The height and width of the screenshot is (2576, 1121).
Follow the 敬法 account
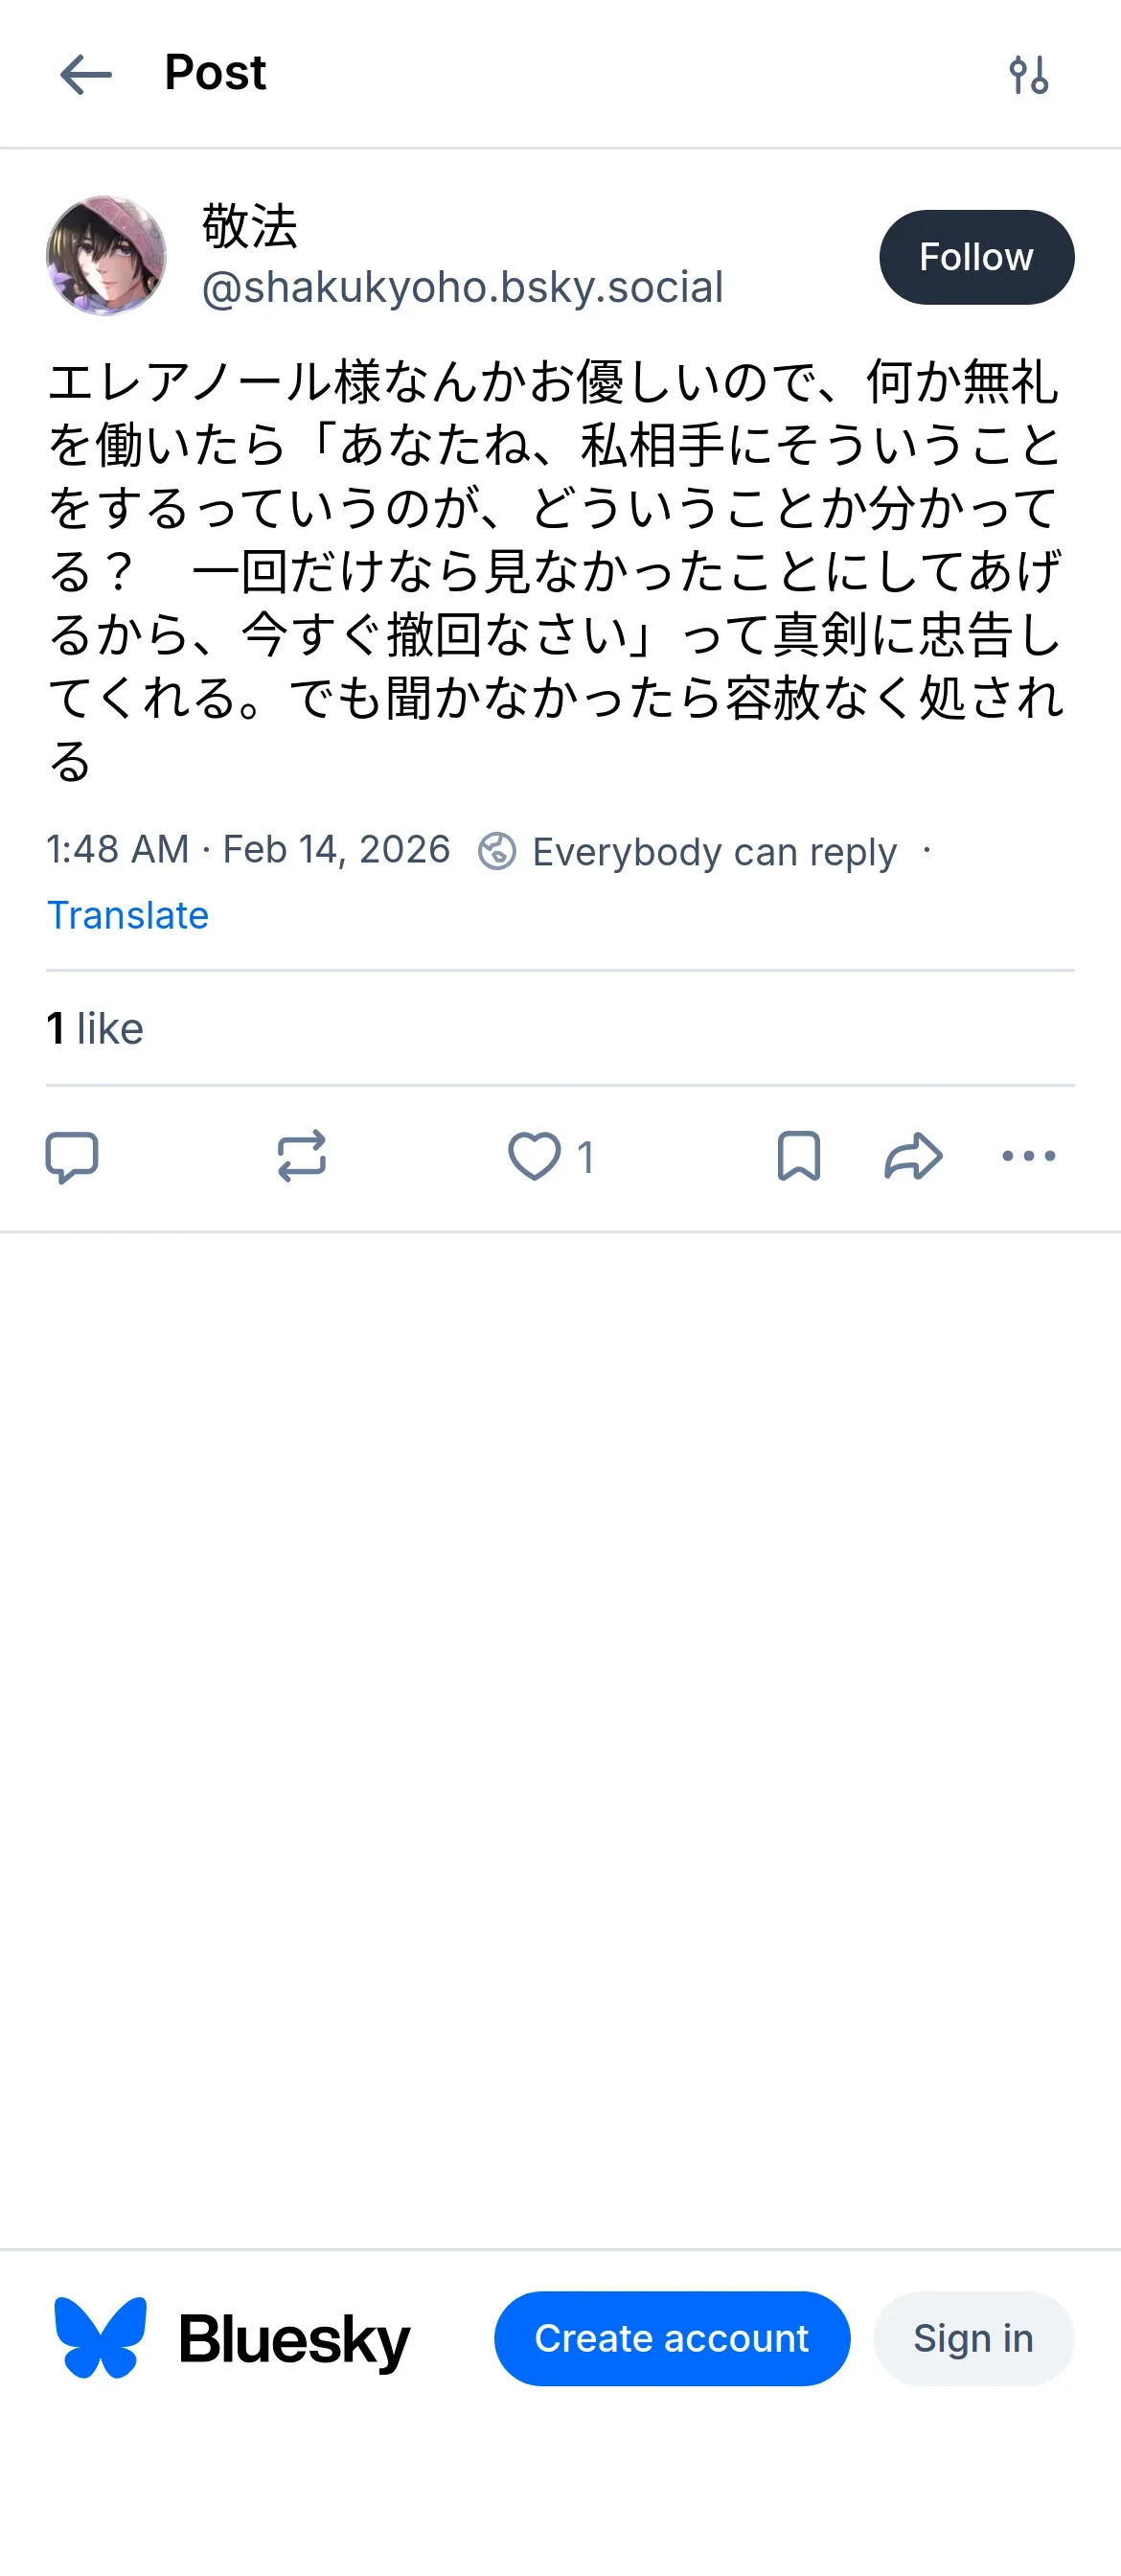coord(976,257)
